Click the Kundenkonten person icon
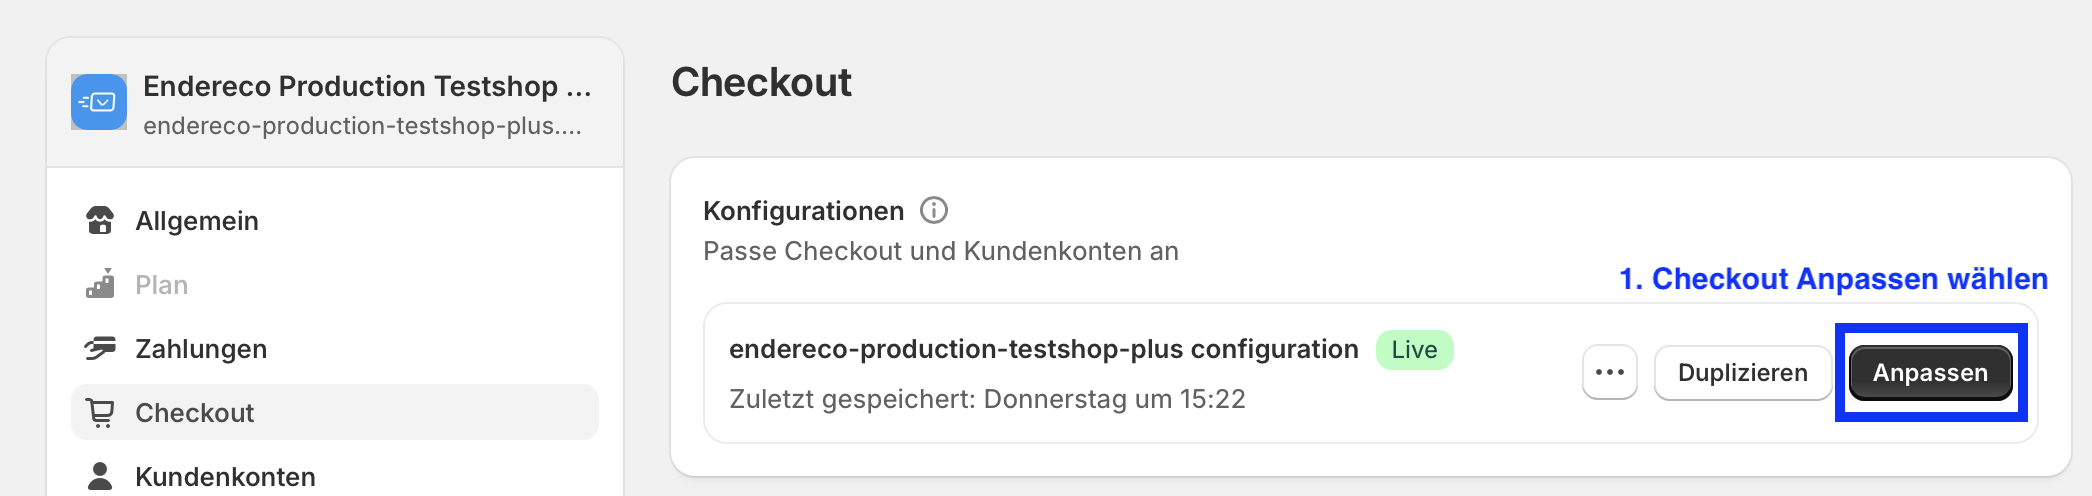The width and height of the screenshot is (2092, 496). pyautogui.click(x=100, y=476)
